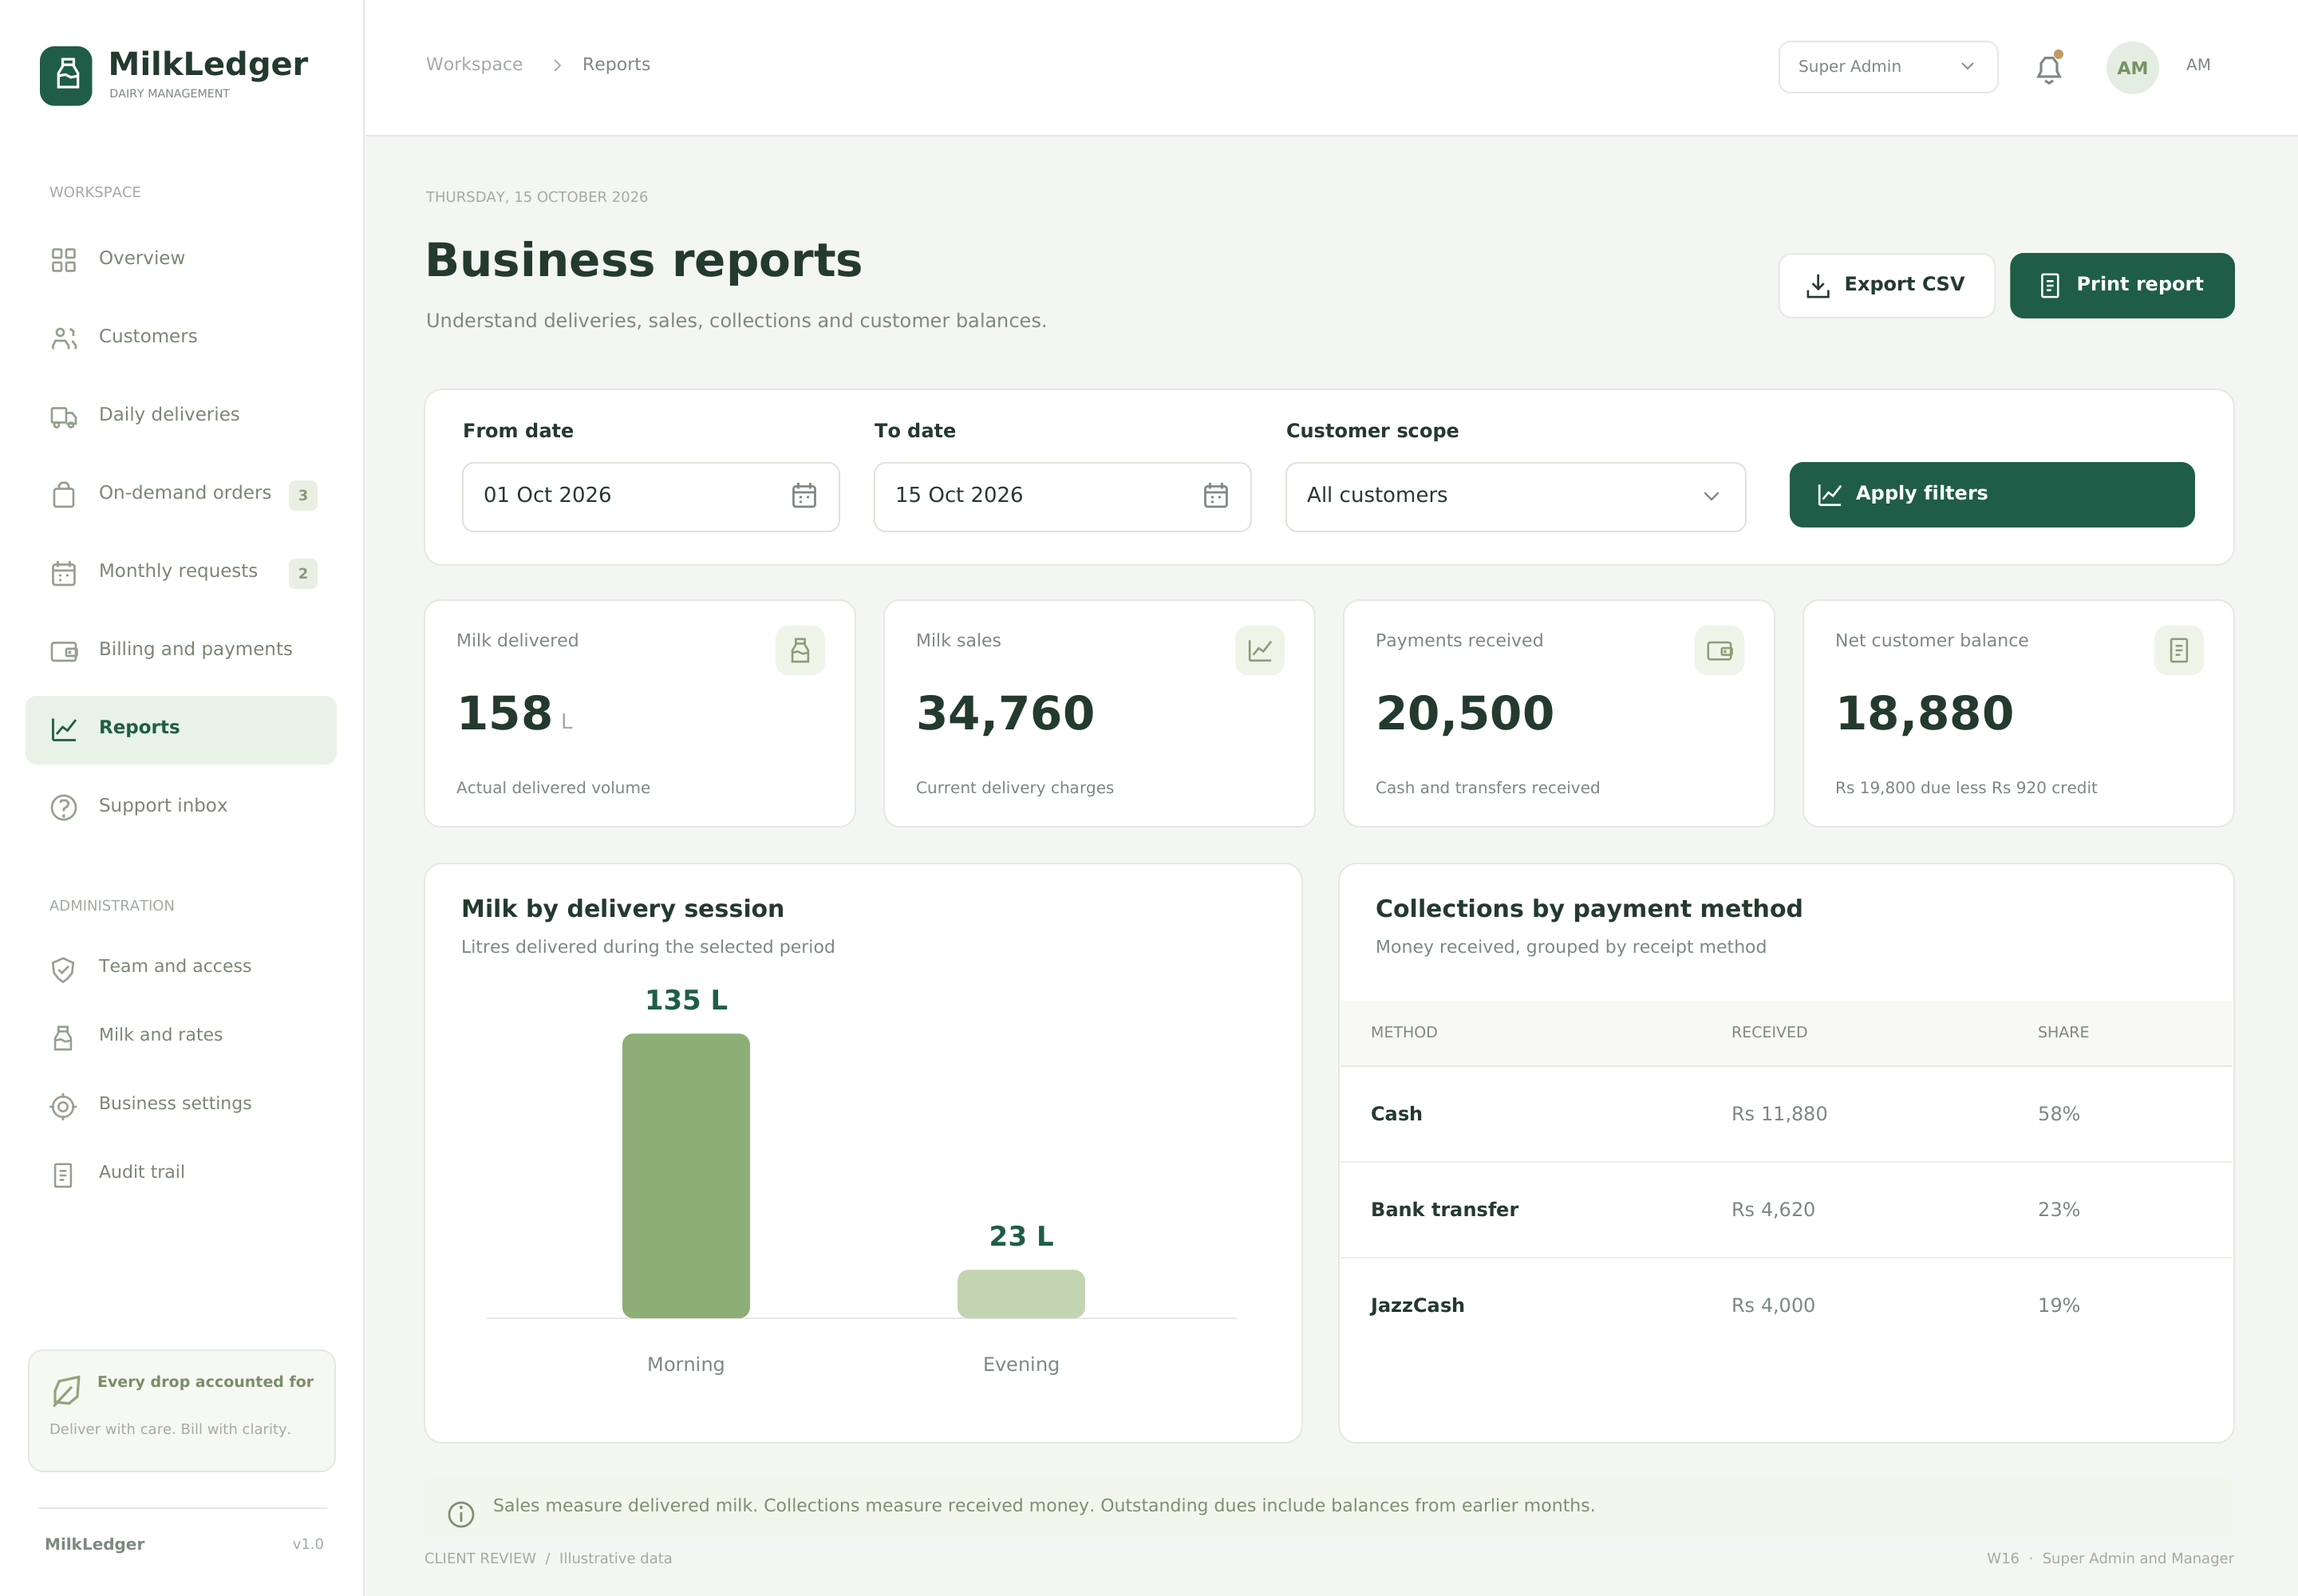Image resolution: width=2298 pixels, height=1596 pixels.
Task: Click the 3 badge on On-demand orders
Action: point(303,495)
